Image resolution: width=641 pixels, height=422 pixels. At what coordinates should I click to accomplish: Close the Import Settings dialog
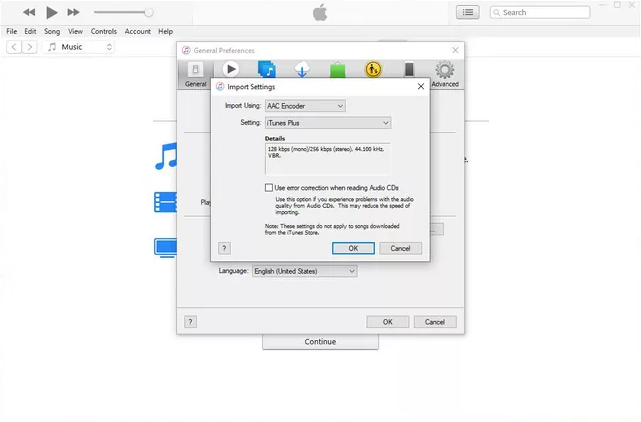click(x=421, y=86)
